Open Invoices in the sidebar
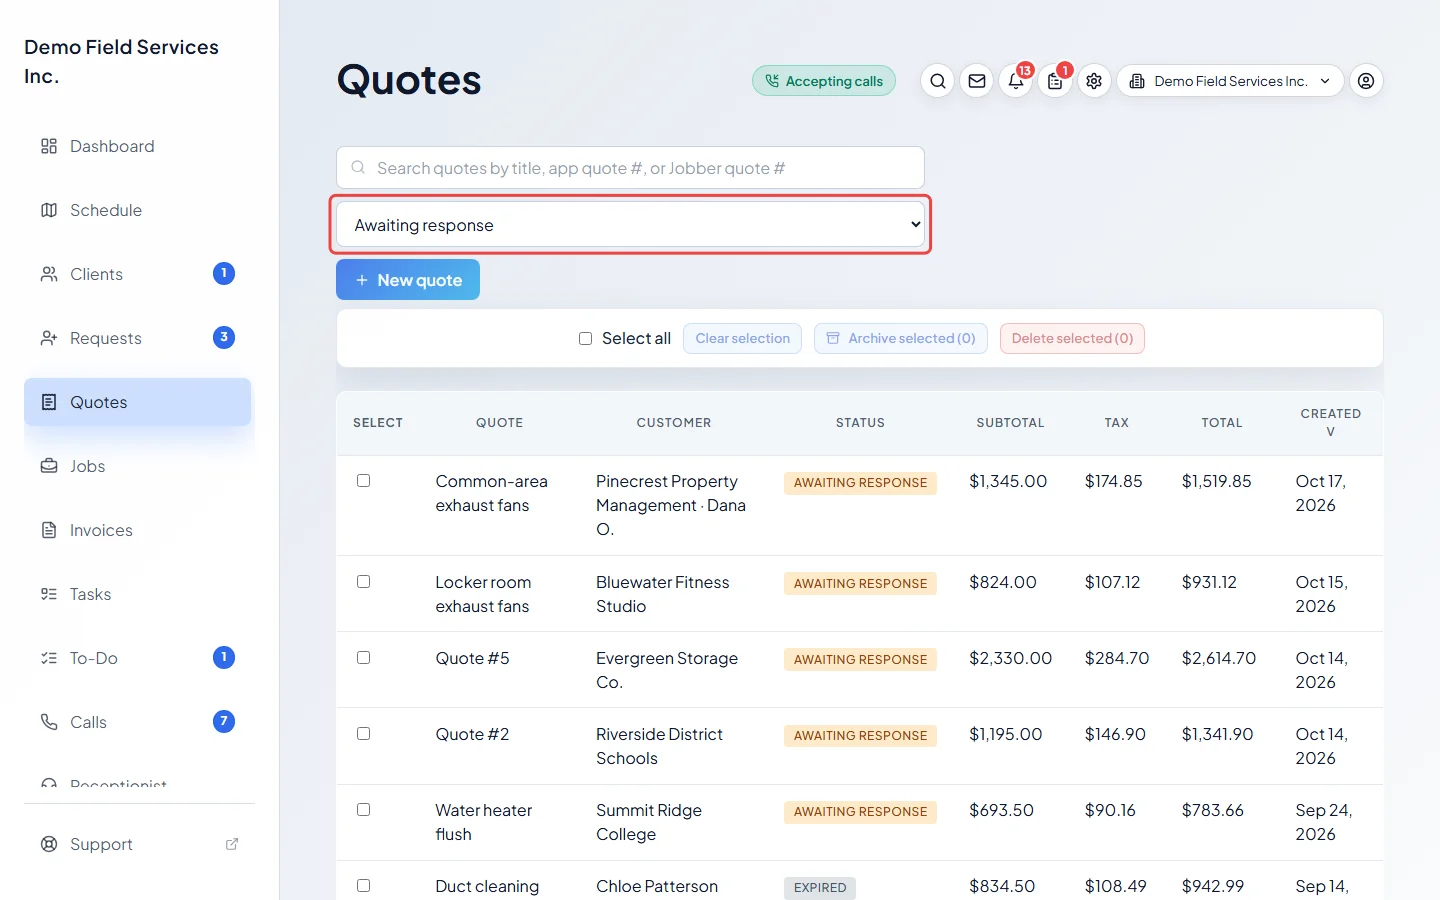Image resolution: width=1440 pixels, height=900 pixels. 138,530
